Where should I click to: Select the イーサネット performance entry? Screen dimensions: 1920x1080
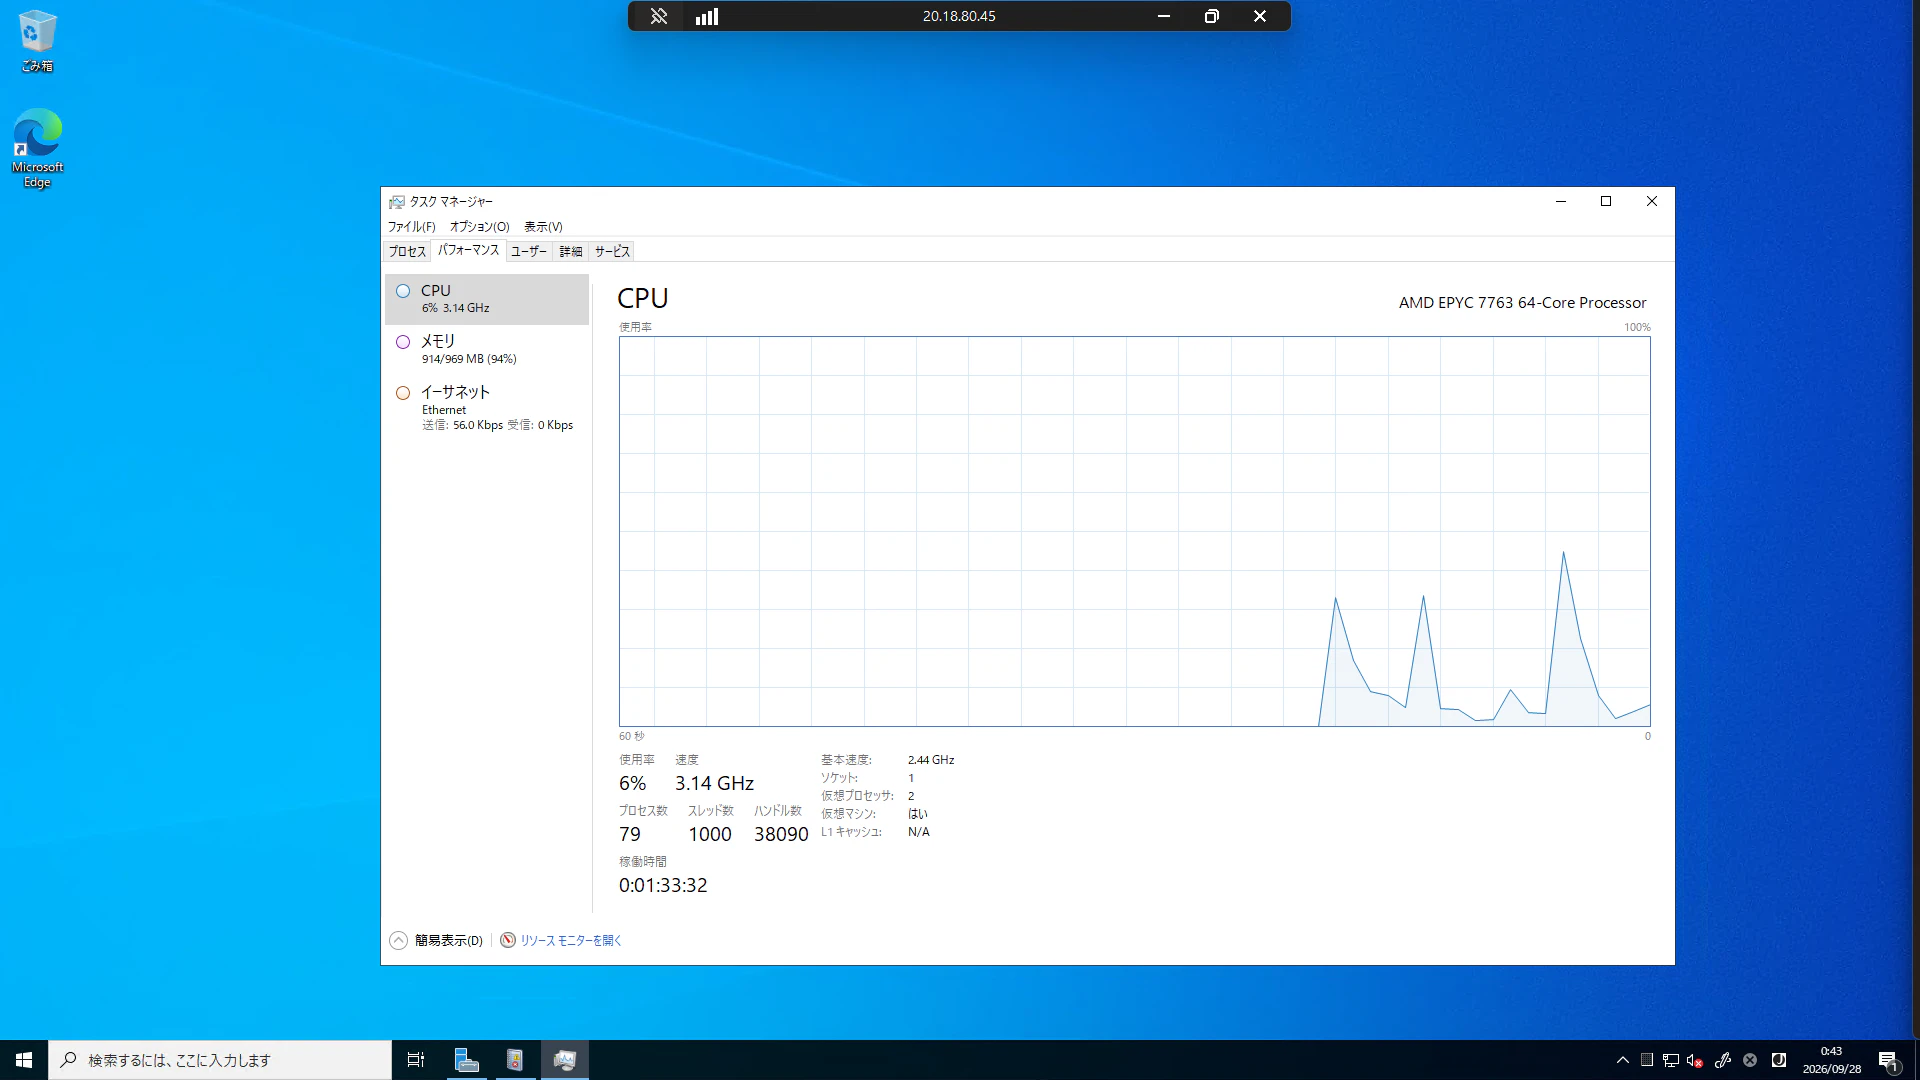[487, 407]
